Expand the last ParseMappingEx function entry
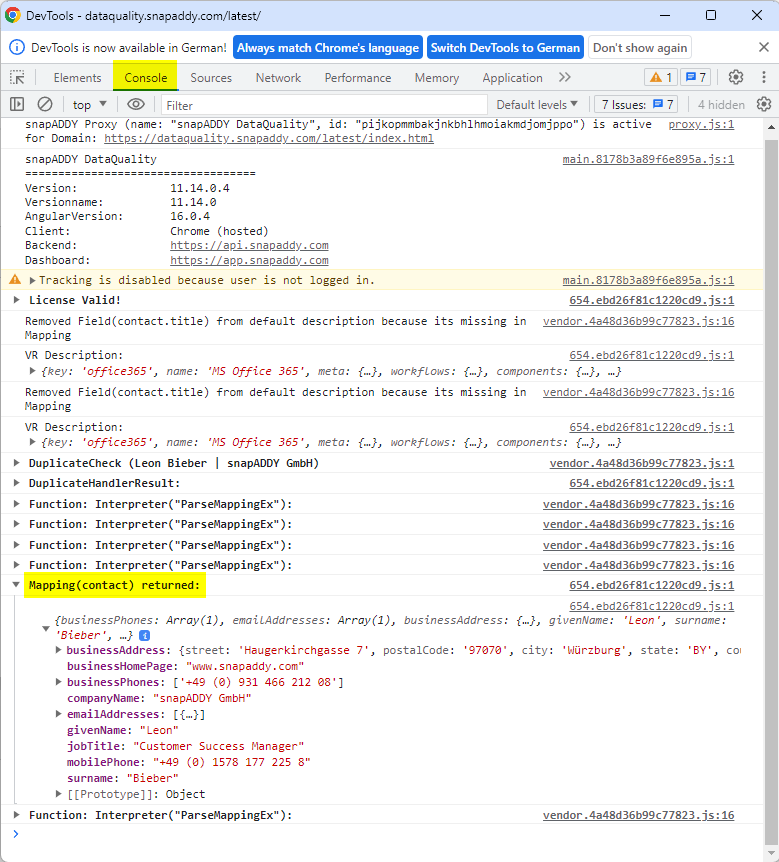779x862 pixels. (16, 815)
